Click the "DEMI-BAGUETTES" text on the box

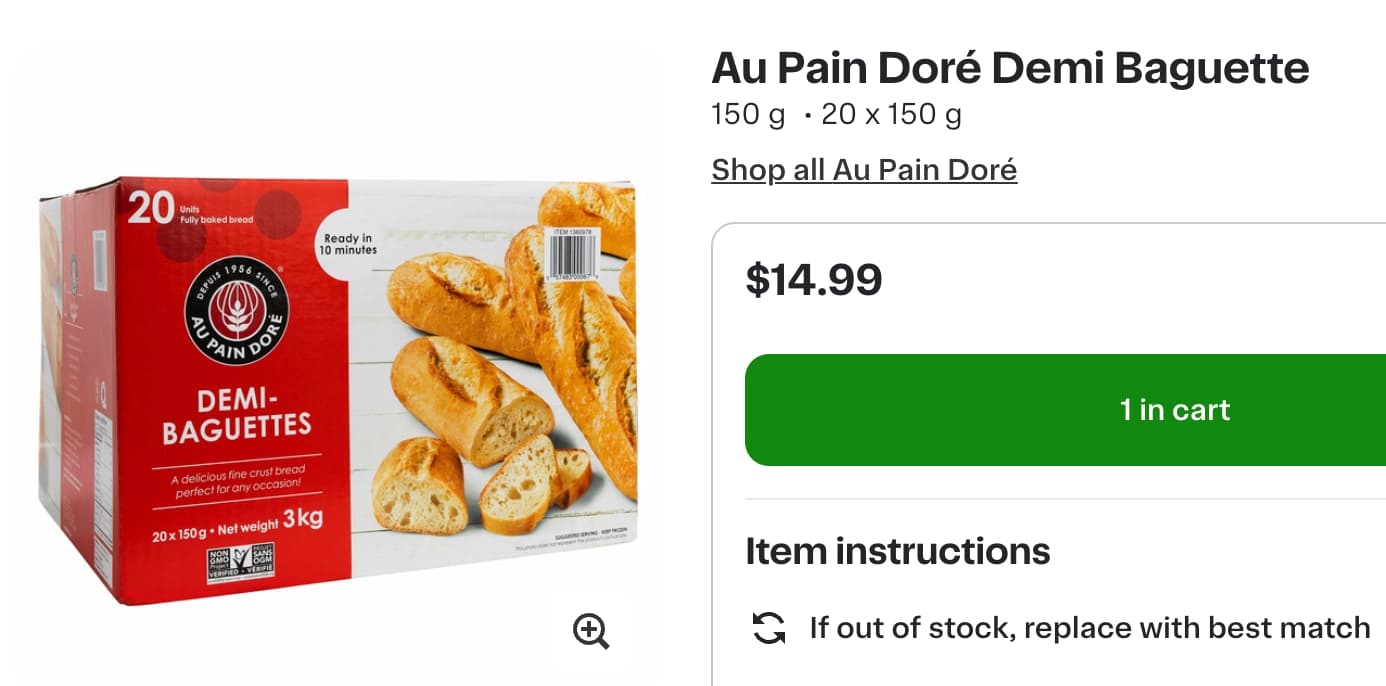[237, 415]
